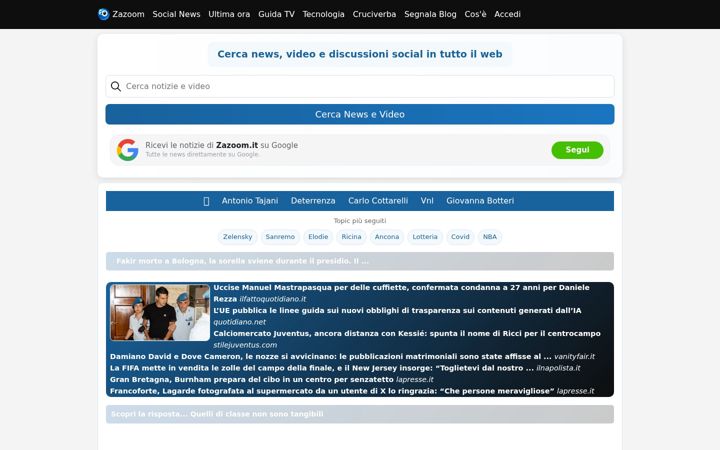Select the Lotteria topic tag

pos(425,237)
